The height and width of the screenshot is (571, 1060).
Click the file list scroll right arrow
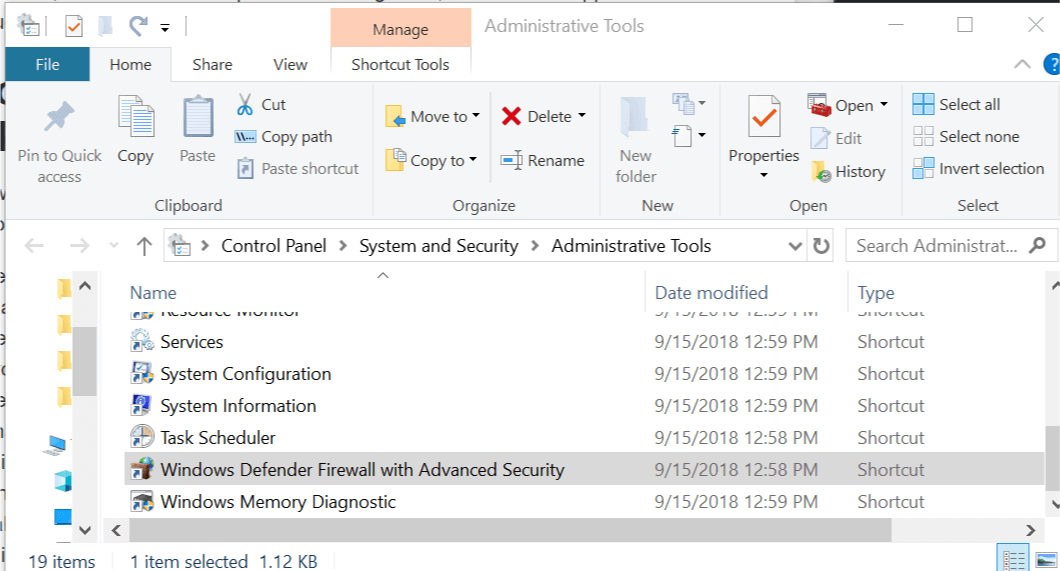pos(1030,530)
